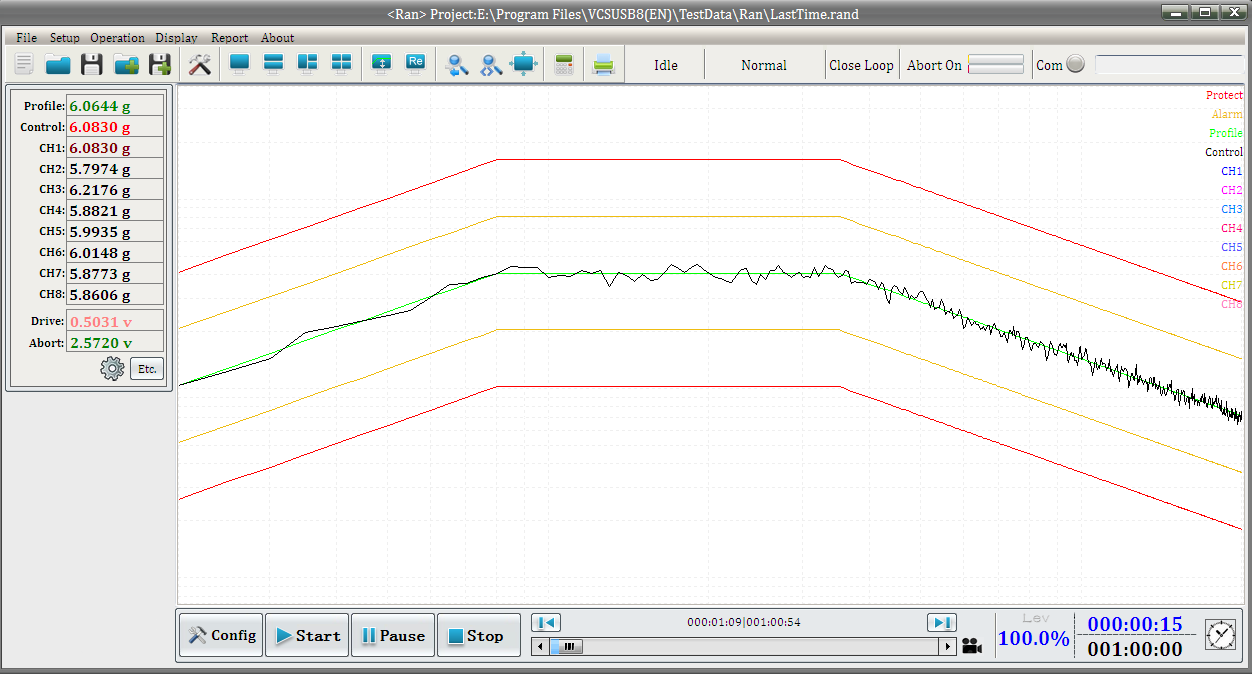The image size is (1252, 674).
Task: Open the Report menu
Action: click(229, 38)
